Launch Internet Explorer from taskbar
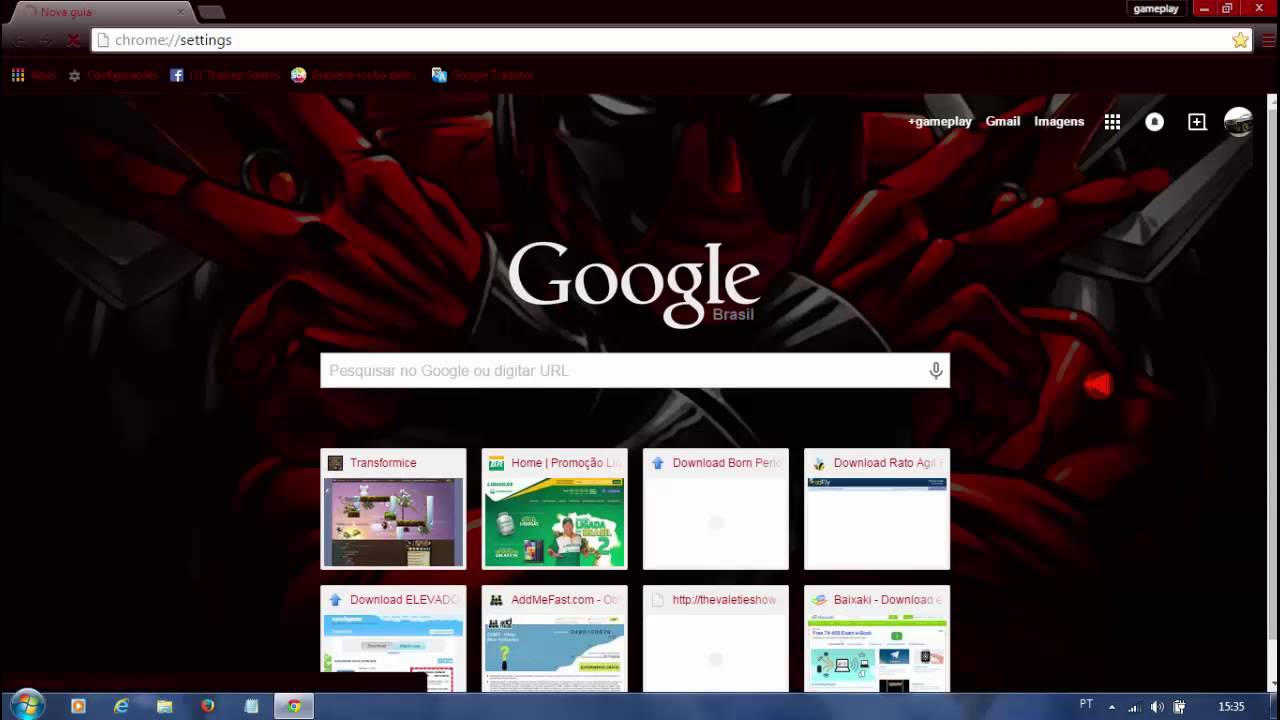The height and width of the screenshot is (720, 1280). [122, 706]
